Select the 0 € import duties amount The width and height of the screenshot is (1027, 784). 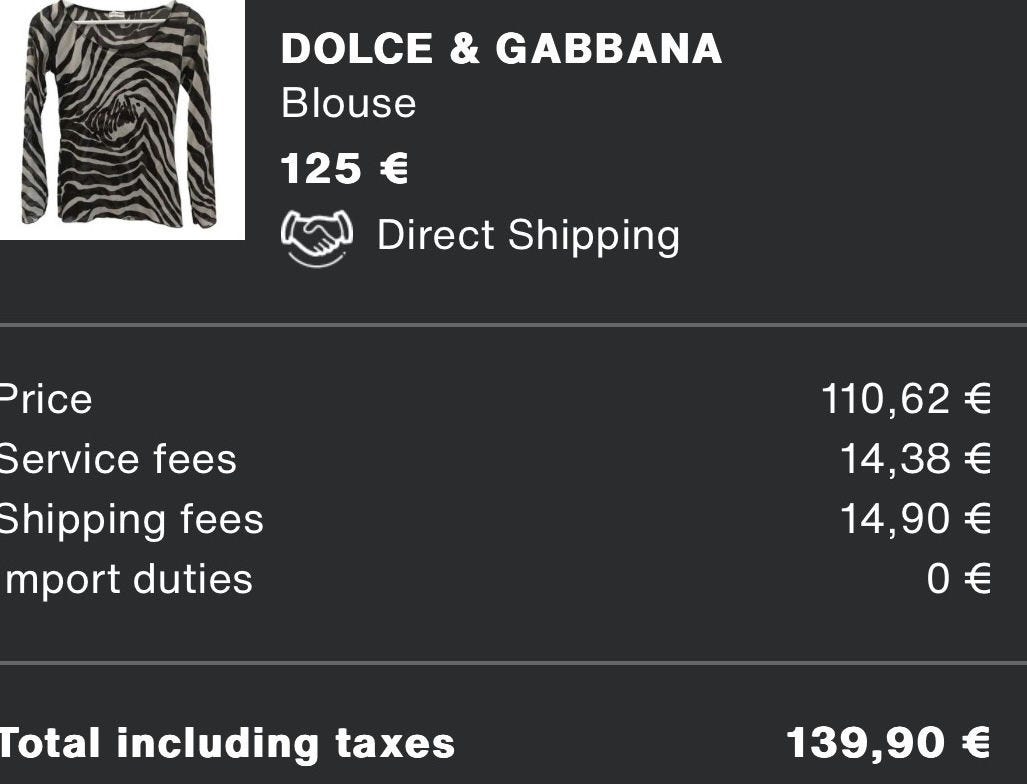959,579
